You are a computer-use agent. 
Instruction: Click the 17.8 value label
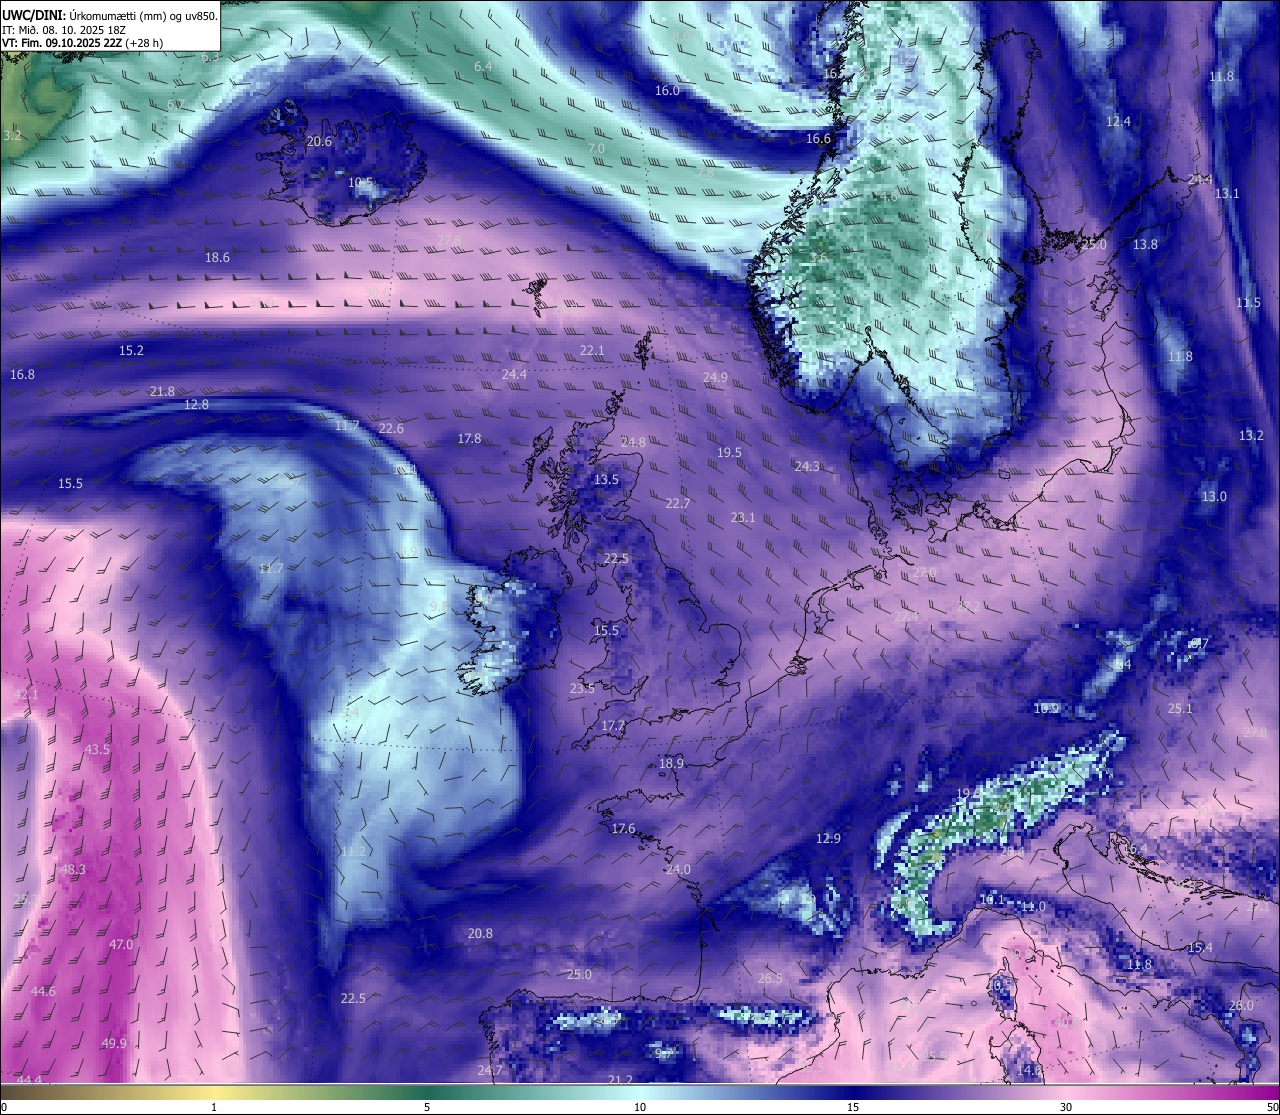469,438
